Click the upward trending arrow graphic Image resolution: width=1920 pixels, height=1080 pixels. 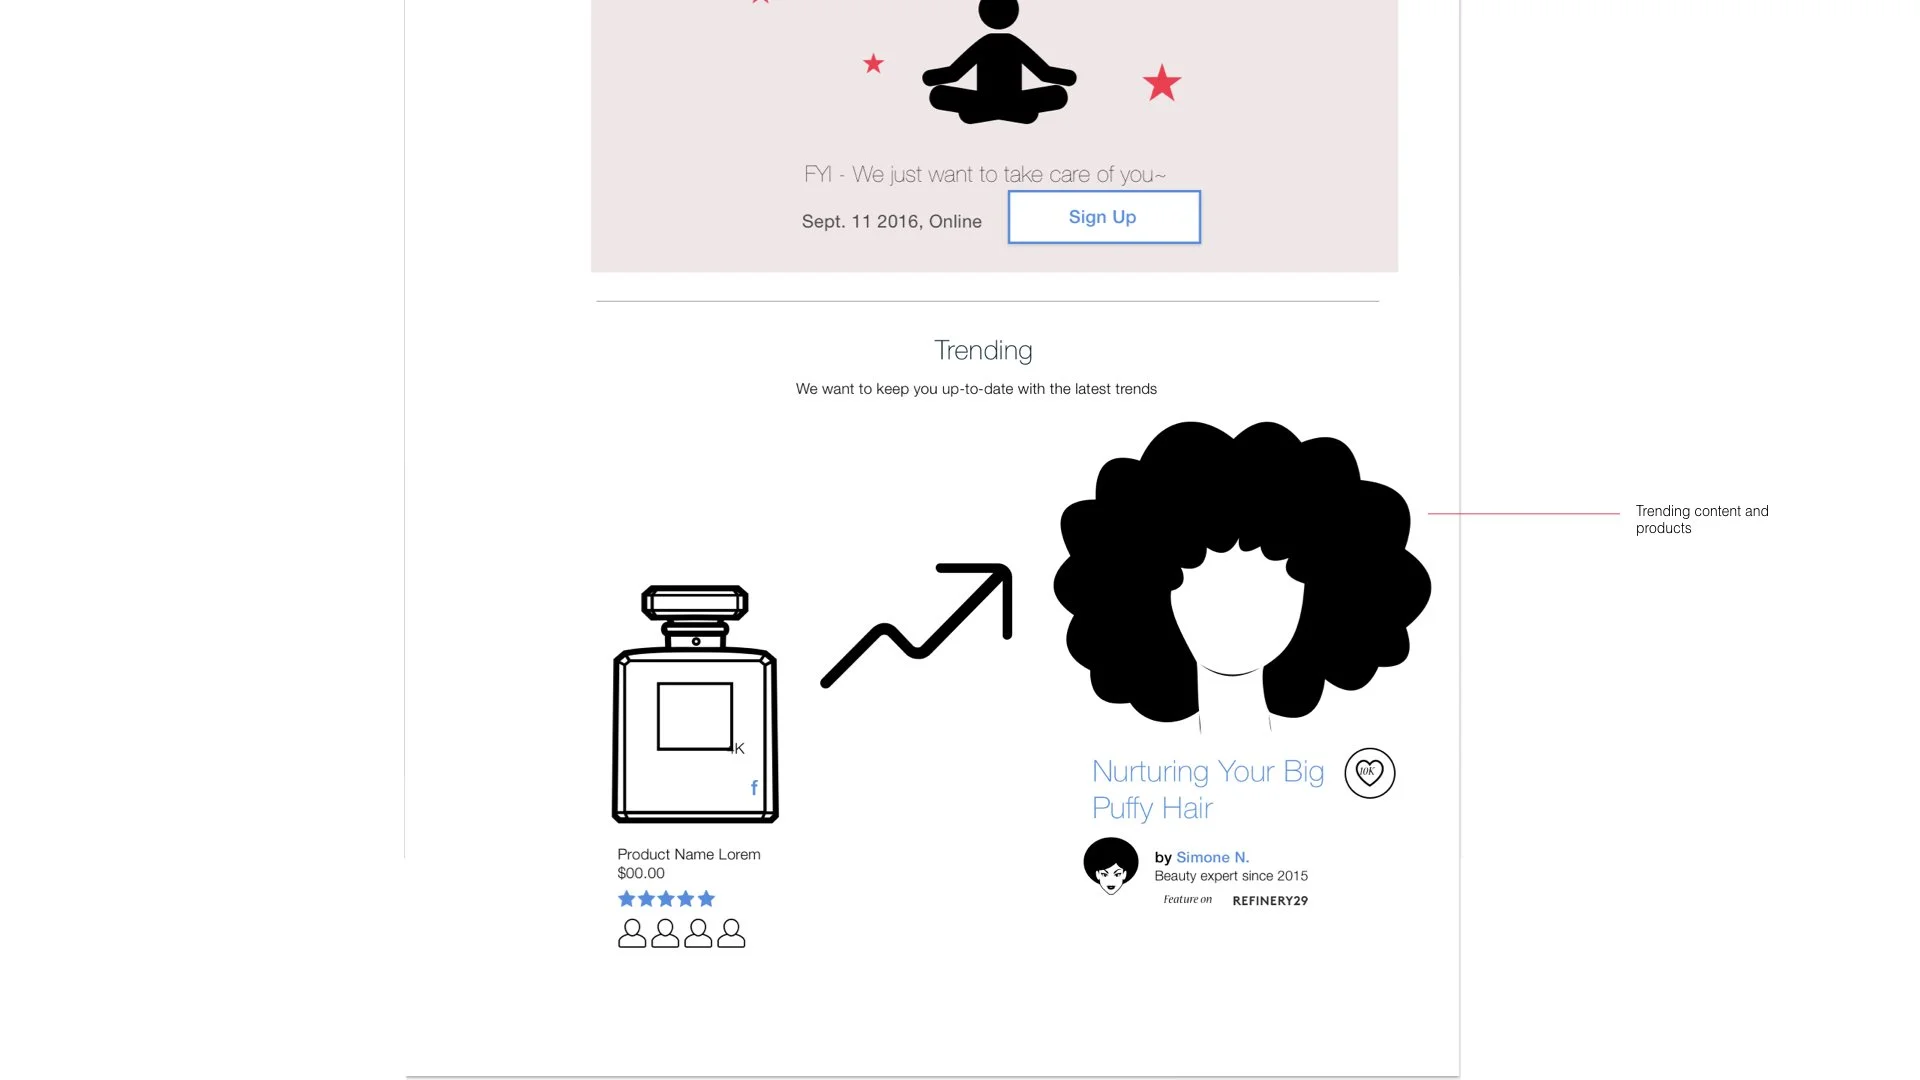coord(916,625)
